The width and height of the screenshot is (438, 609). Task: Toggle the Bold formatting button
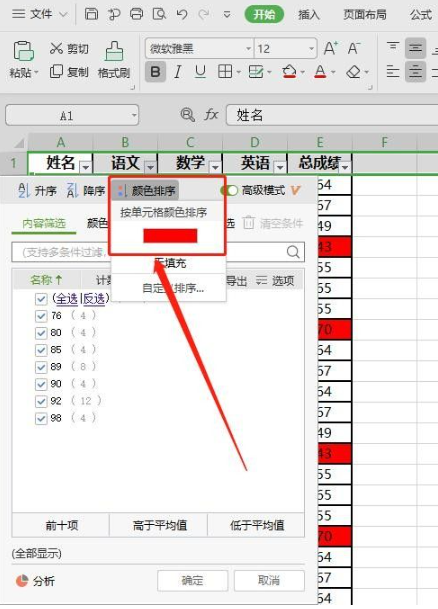pos(155,72)
